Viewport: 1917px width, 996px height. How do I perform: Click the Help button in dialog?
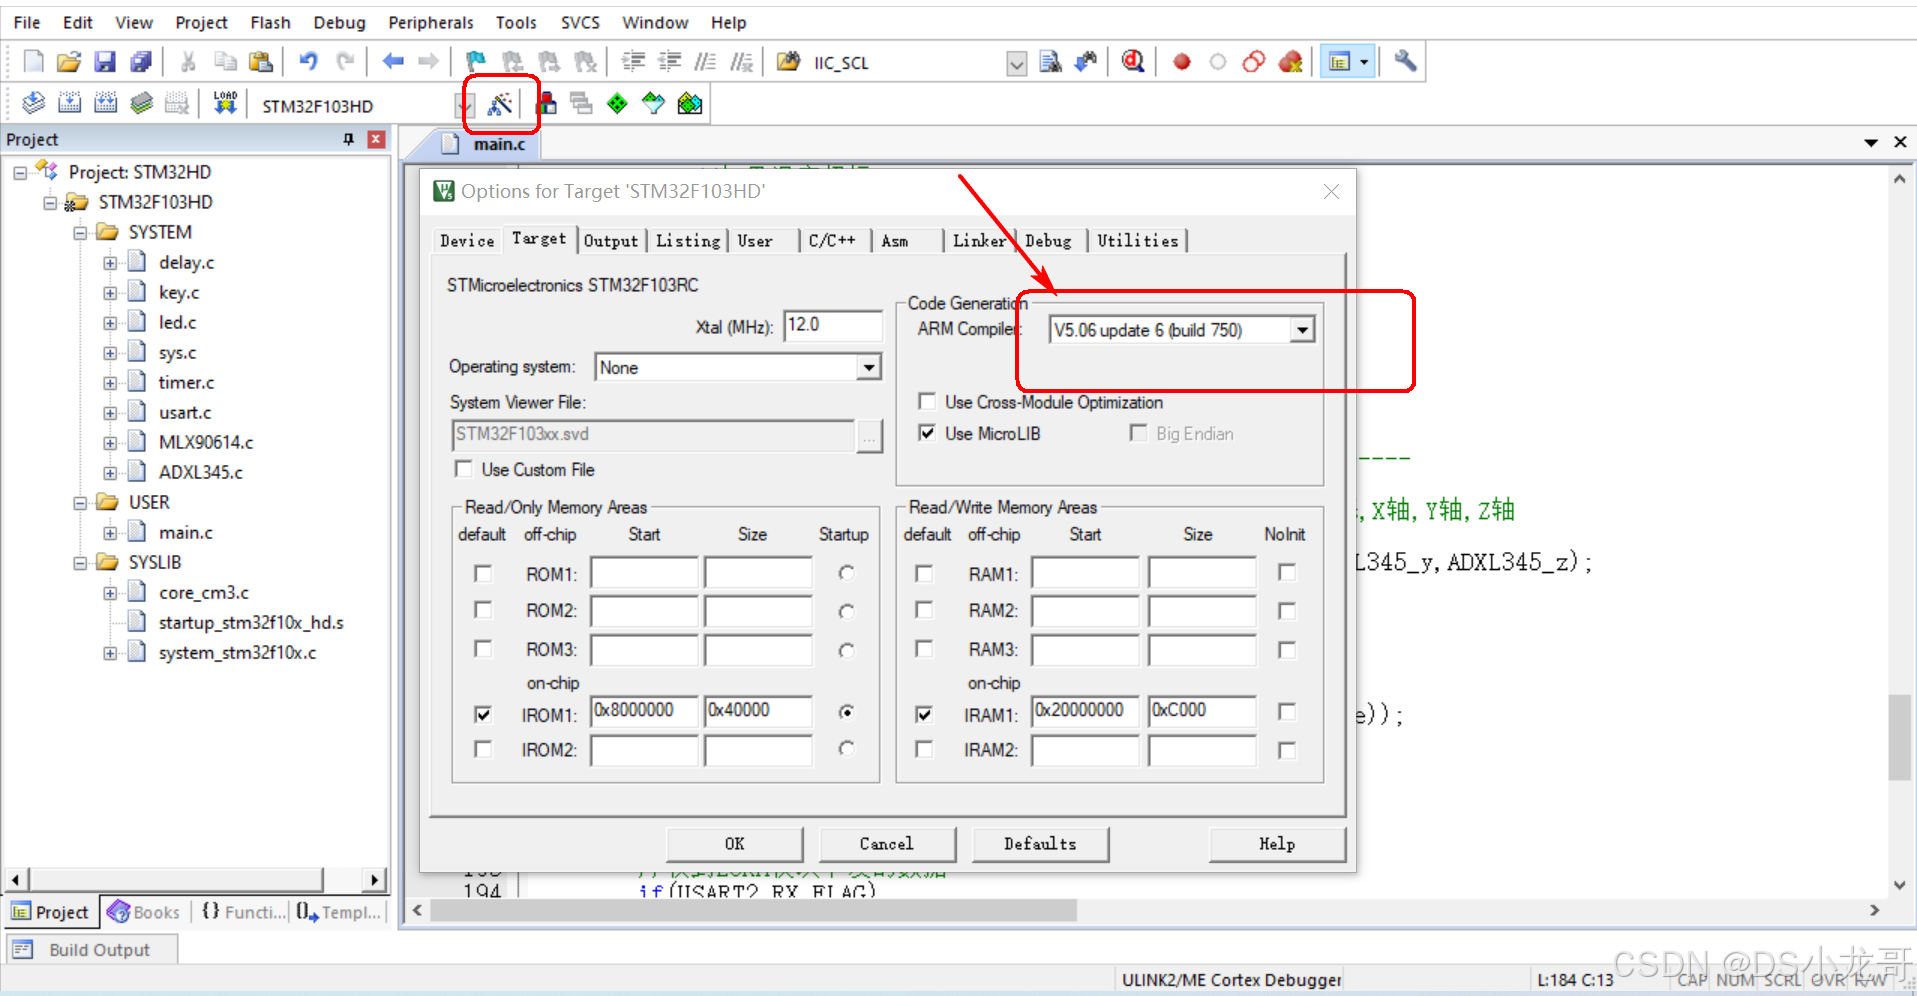pyautogui.click(x=1277, y=844)
